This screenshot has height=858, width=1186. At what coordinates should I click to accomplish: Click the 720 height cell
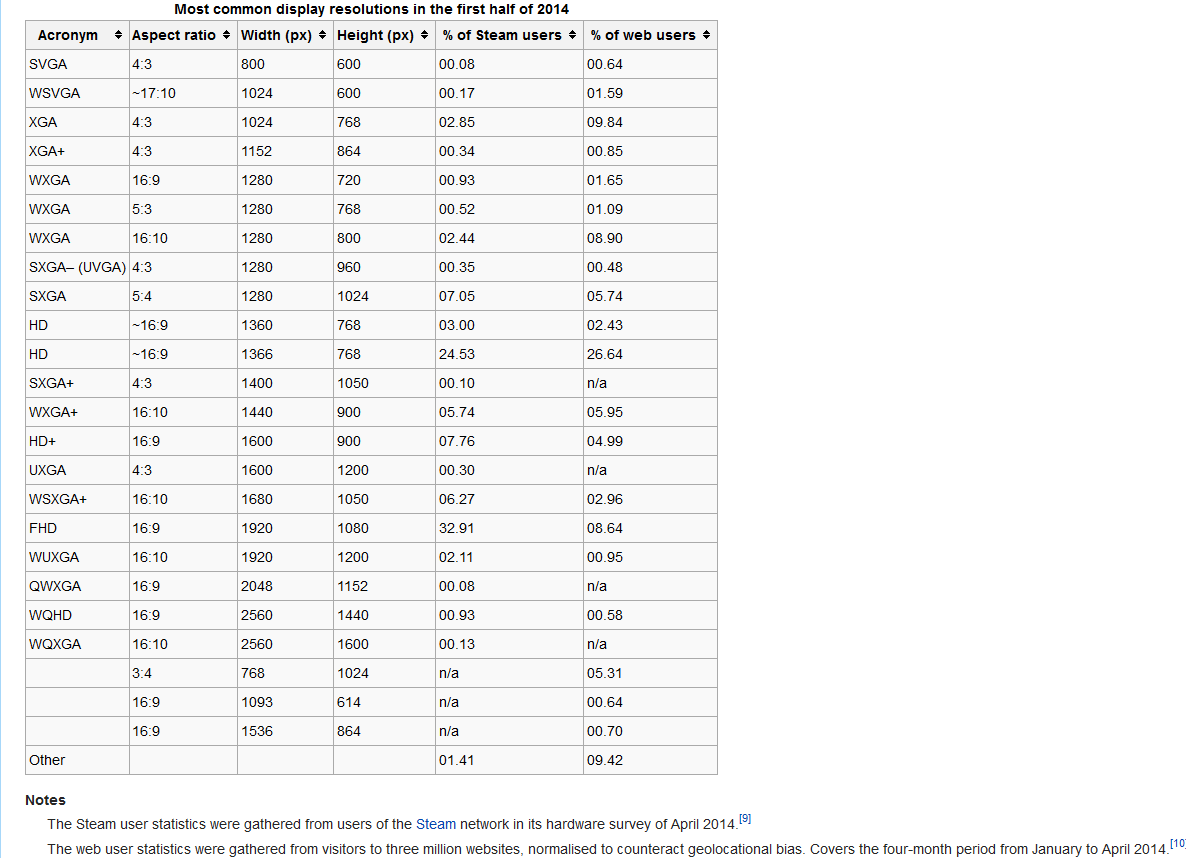click(x=384, y=180)
